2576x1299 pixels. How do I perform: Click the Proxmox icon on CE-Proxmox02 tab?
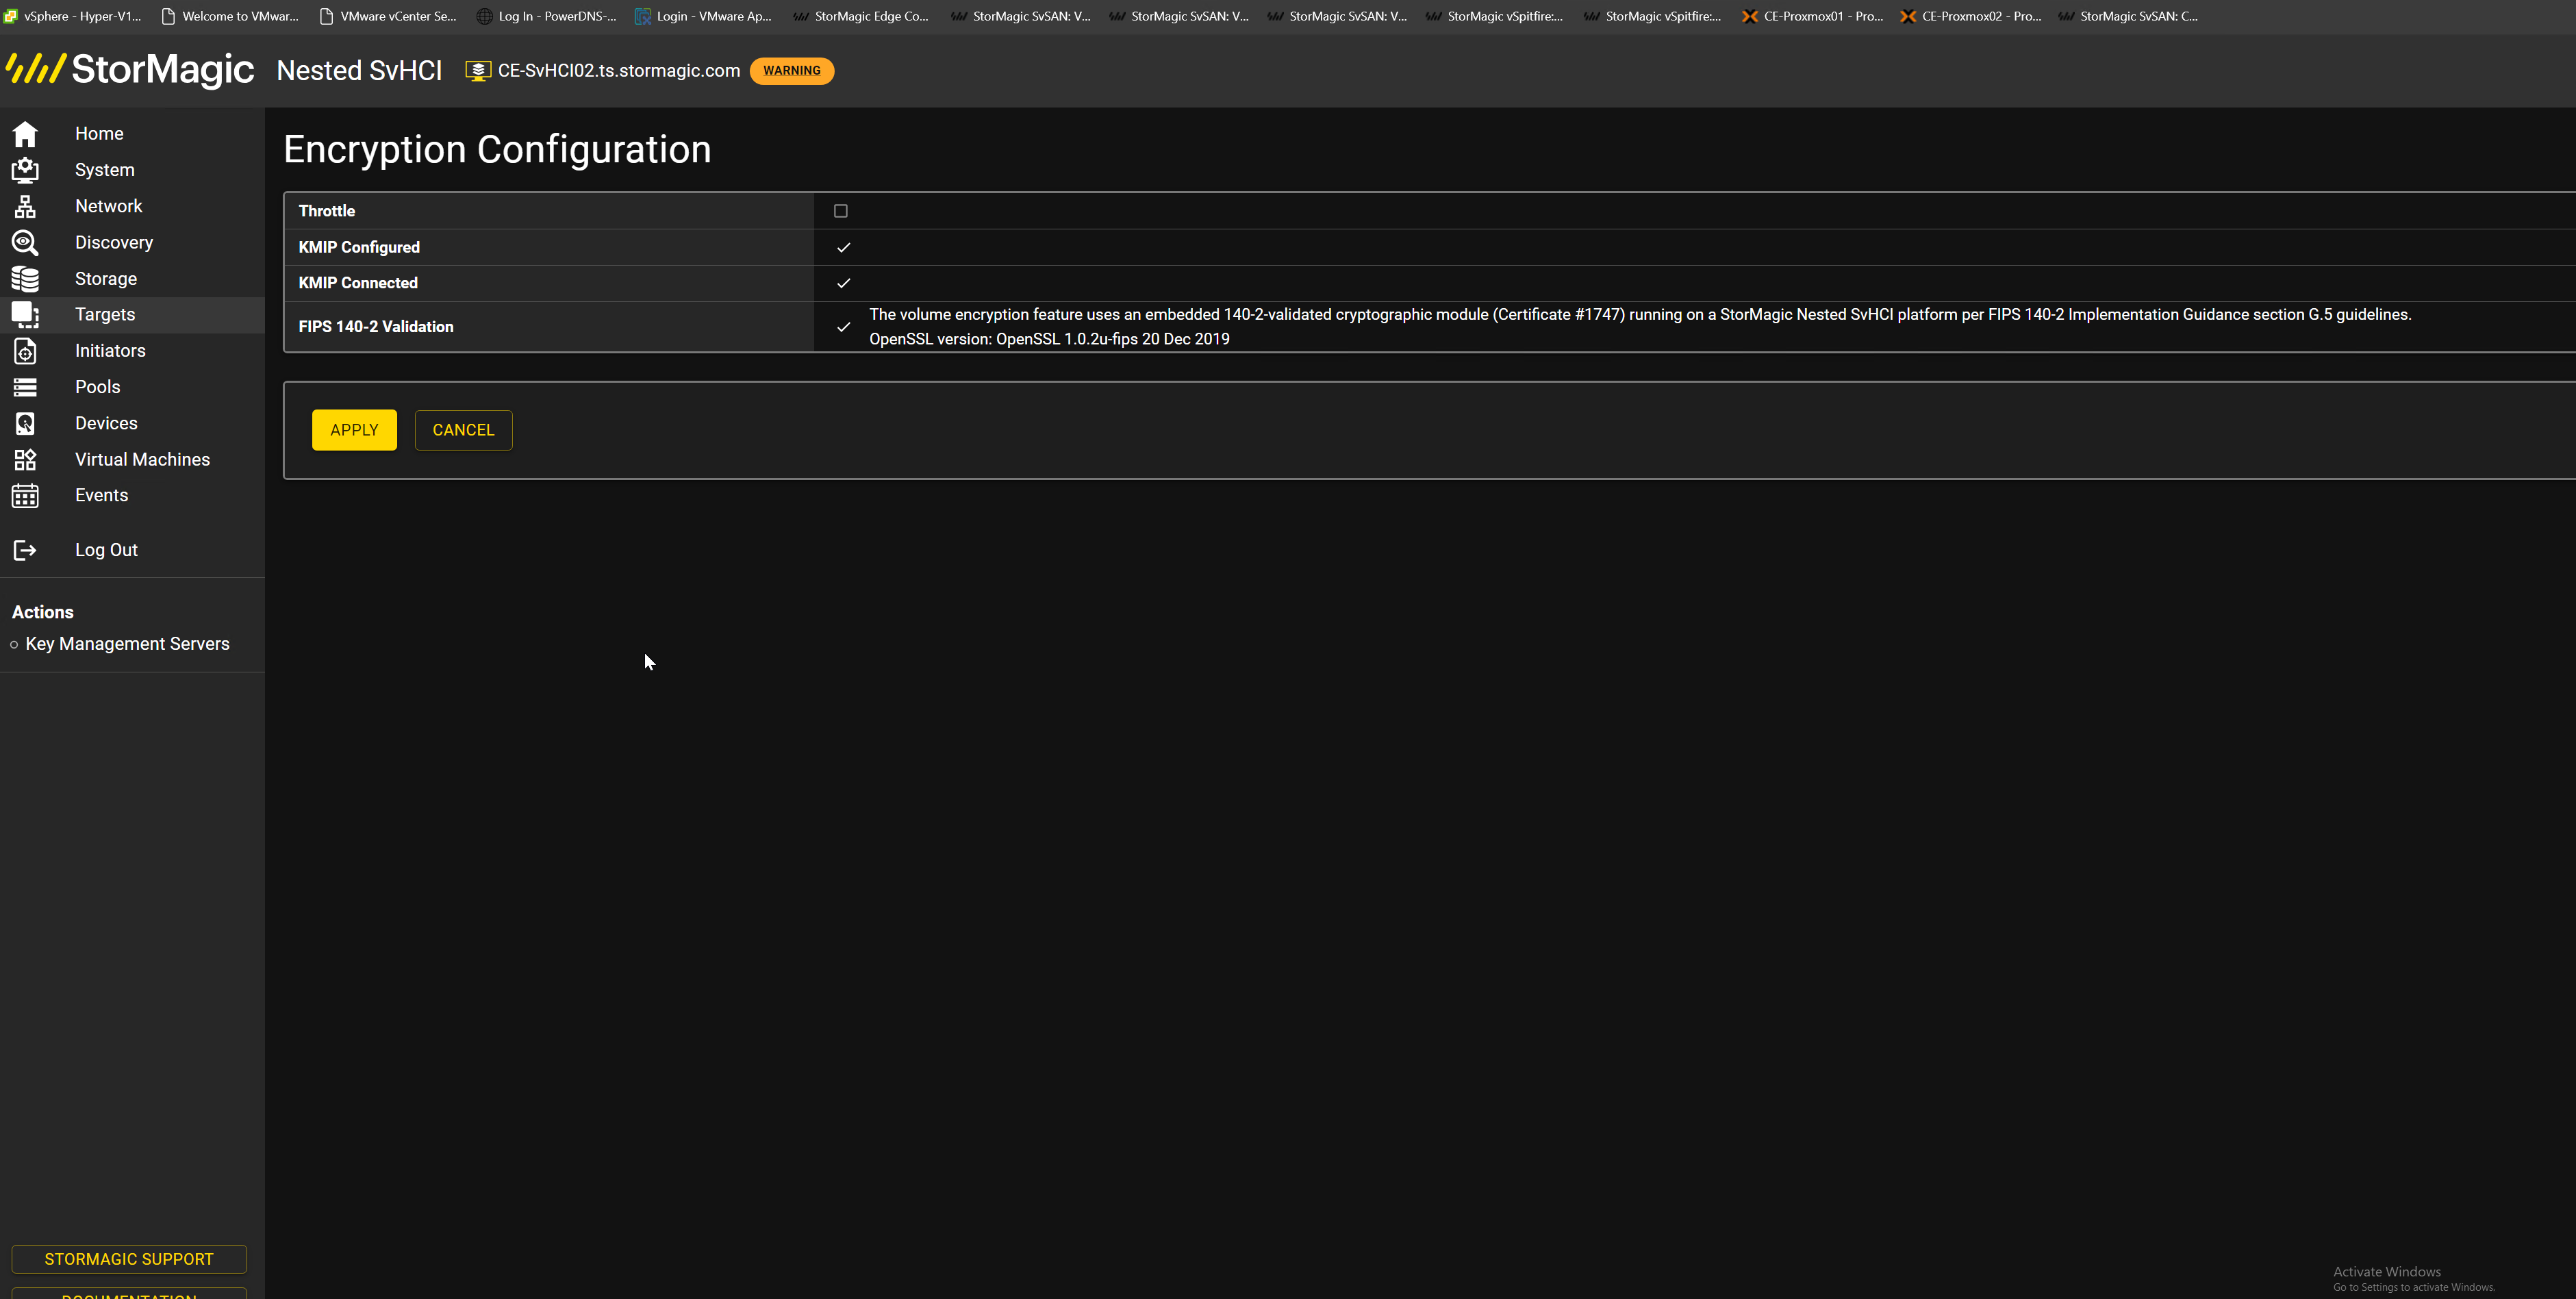1907,16
